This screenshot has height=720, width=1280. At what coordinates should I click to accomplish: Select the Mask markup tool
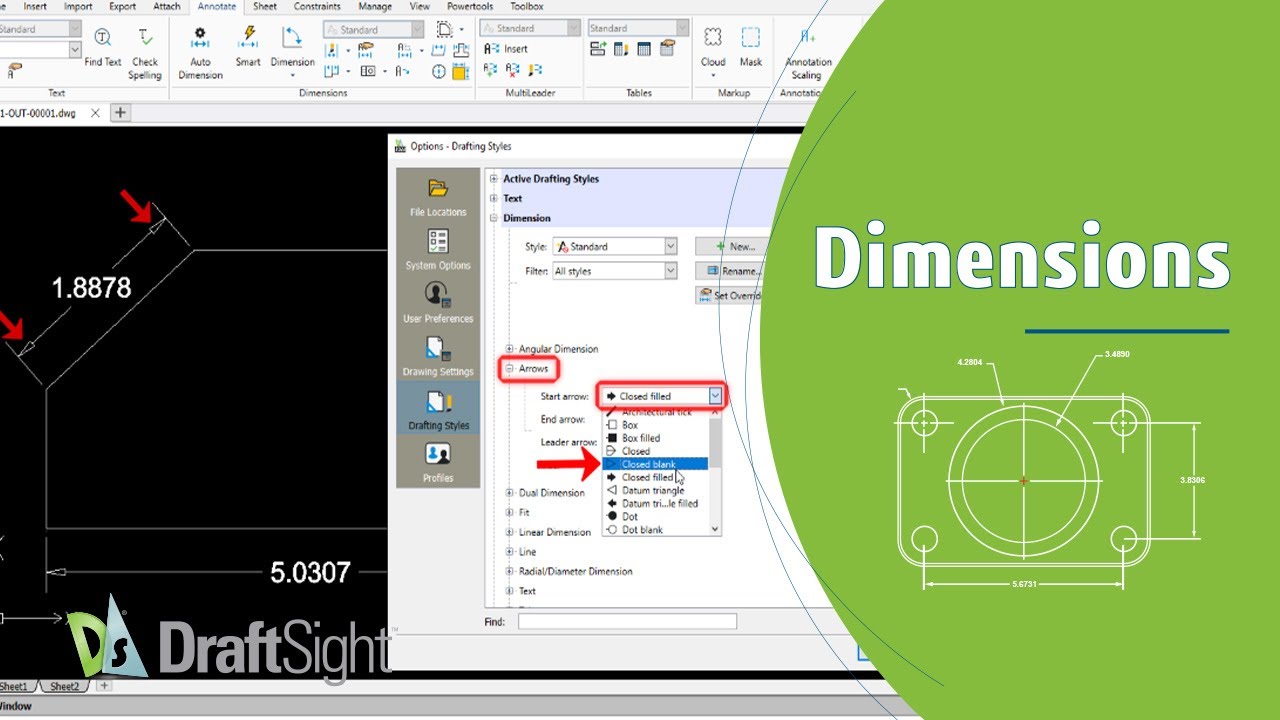click(x=751, y=47)
